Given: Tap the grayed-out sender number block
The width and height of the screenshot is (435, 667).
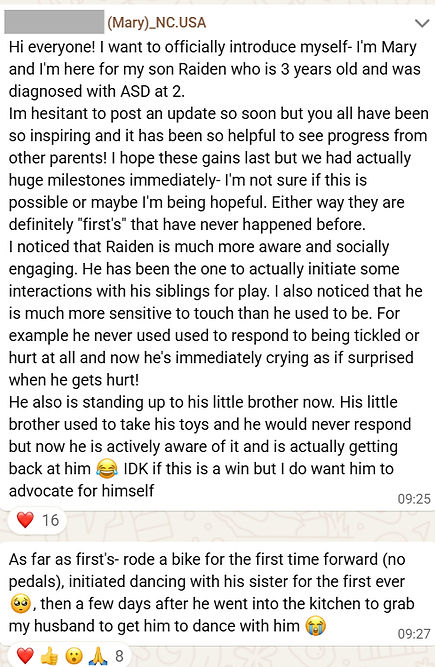Looking at the screenshot, I should (54, 22).
